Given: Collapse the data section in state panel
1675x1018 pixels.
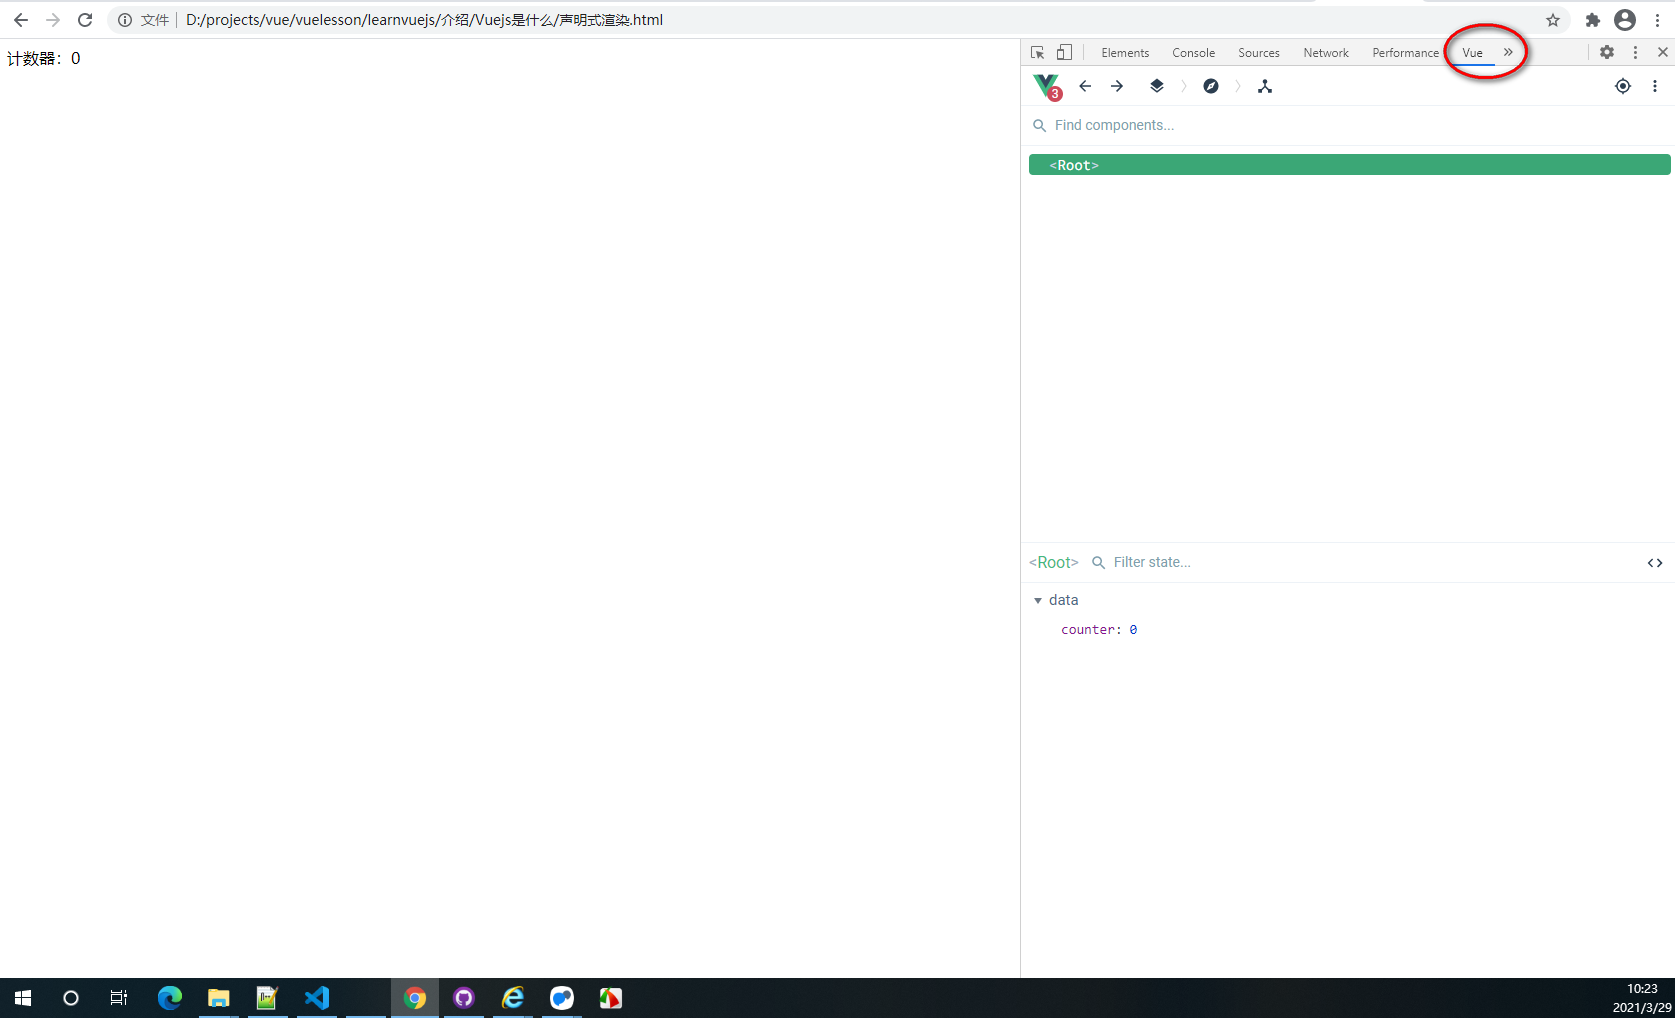Looking at the screenshot, I should [1038, 600].
